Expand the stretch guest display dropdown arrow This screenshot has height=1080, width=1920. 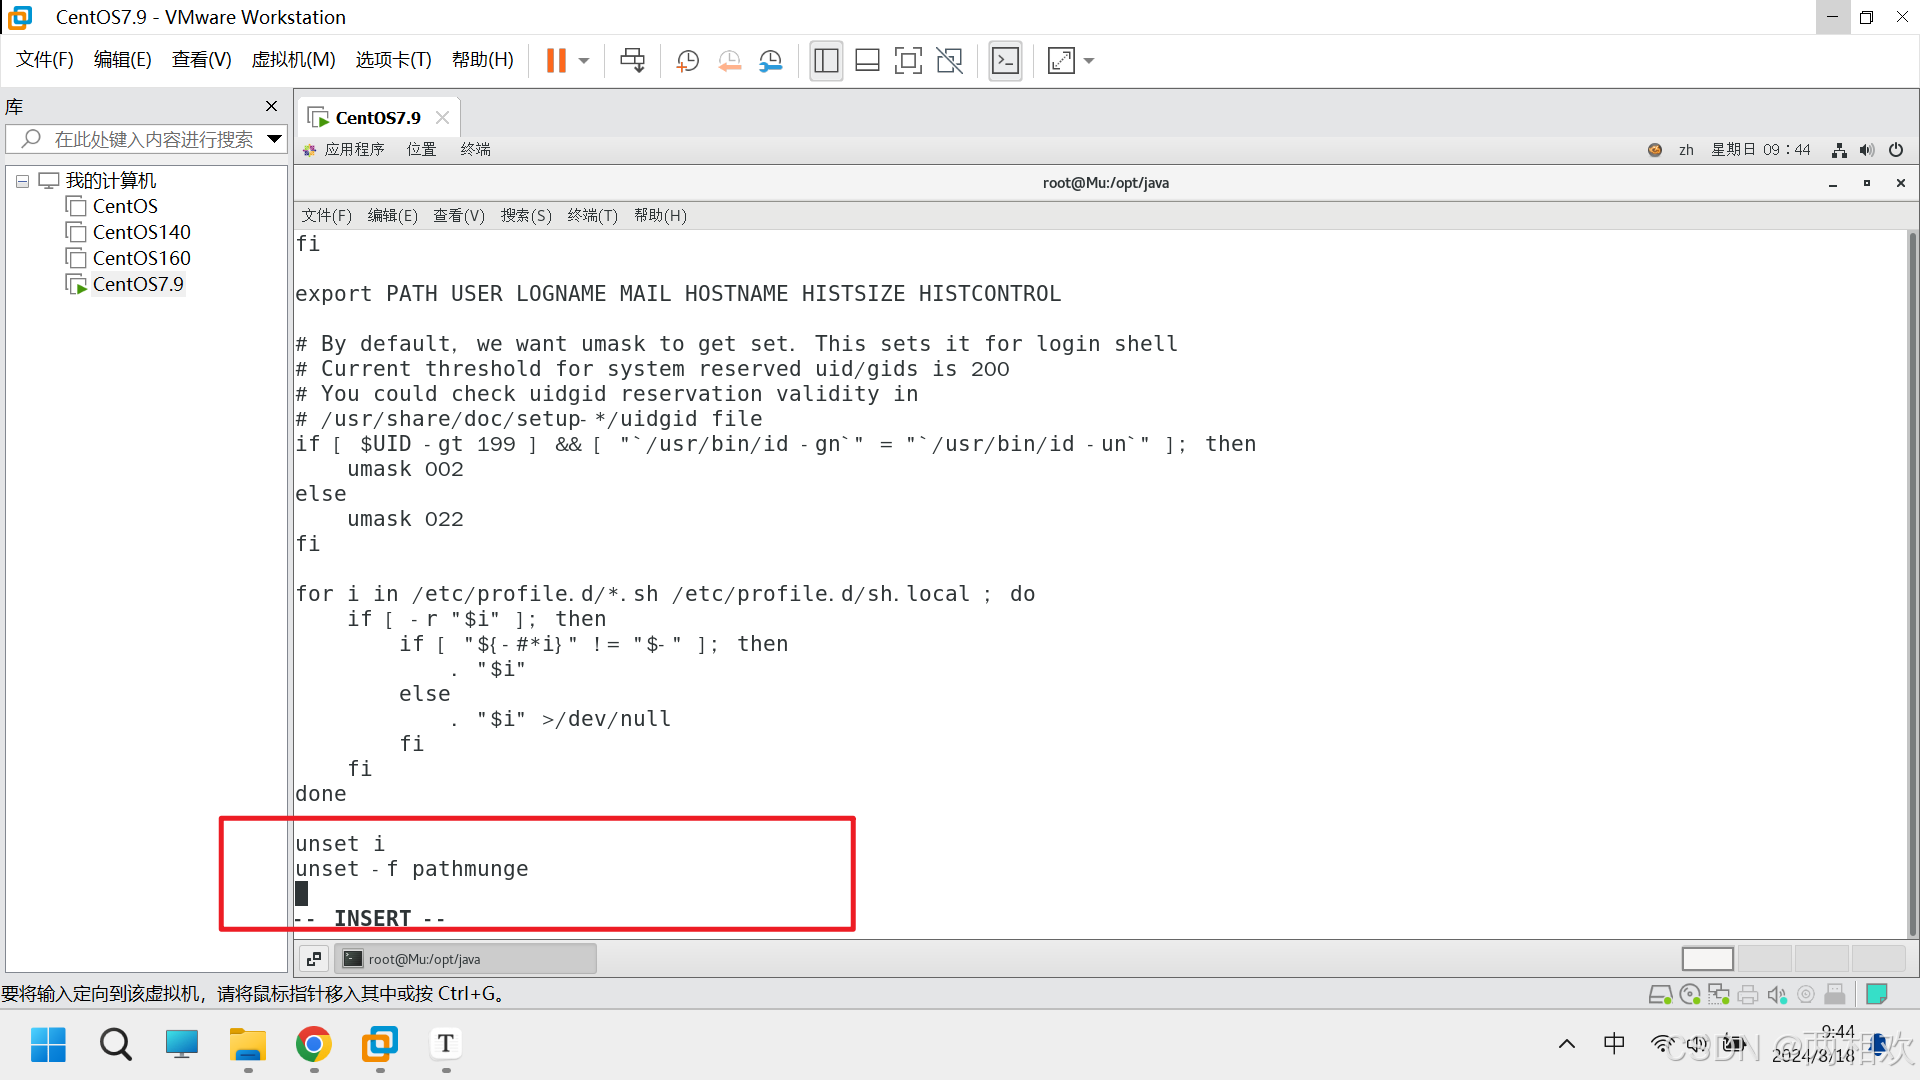click(x=1089, y=61)
